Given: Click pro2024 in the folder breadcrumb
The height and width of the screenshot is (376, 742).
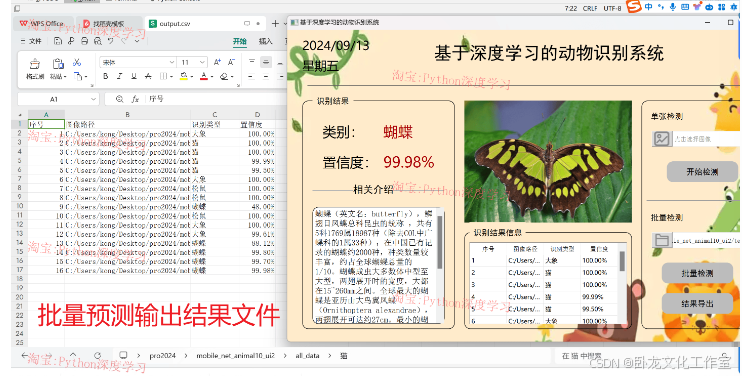Looking at the screenshot, I should (x=162, y=355).
